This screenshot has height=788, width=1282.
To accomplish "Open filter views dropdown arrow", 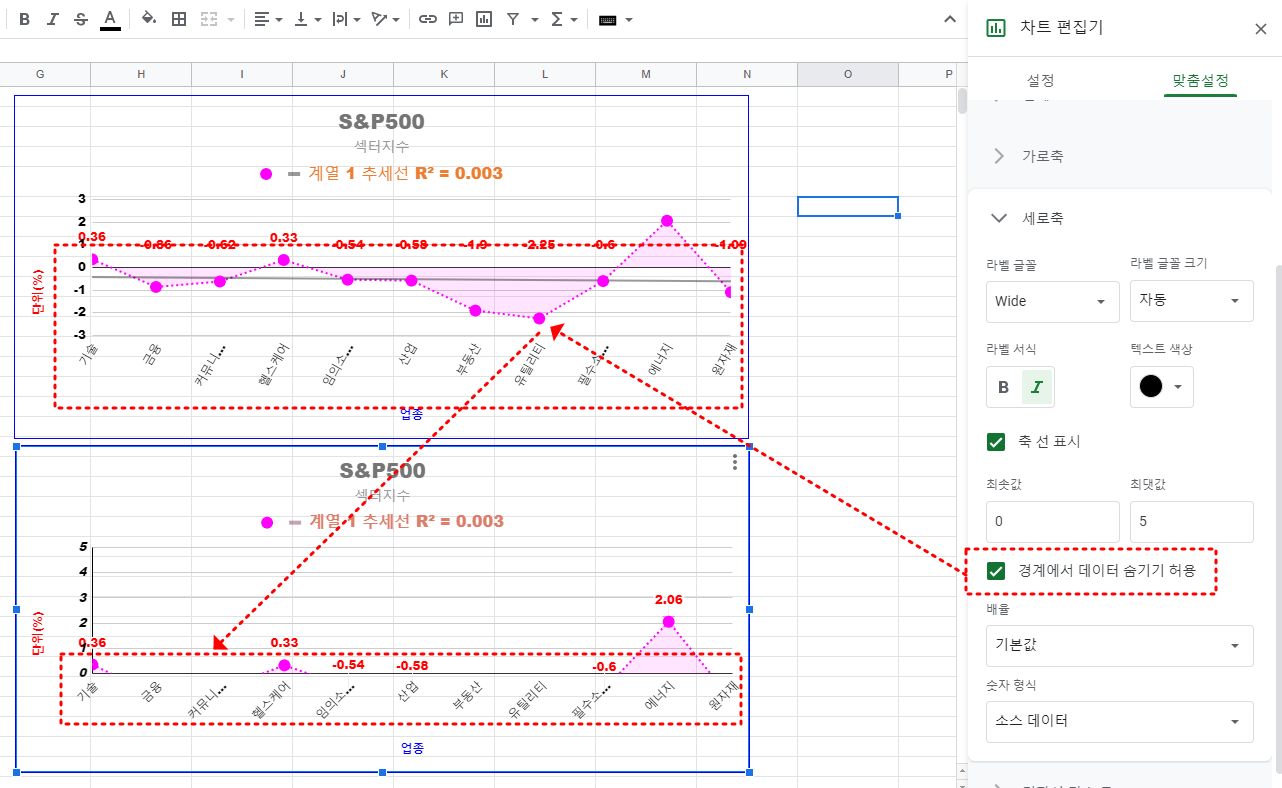I will 535,19.
